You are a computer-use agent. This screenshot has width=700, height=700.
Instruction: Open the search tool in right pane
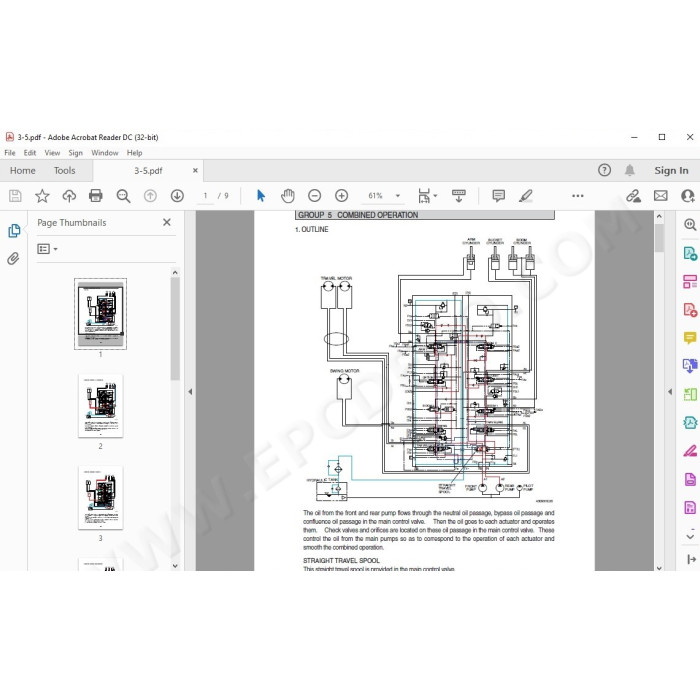point(690,225)
